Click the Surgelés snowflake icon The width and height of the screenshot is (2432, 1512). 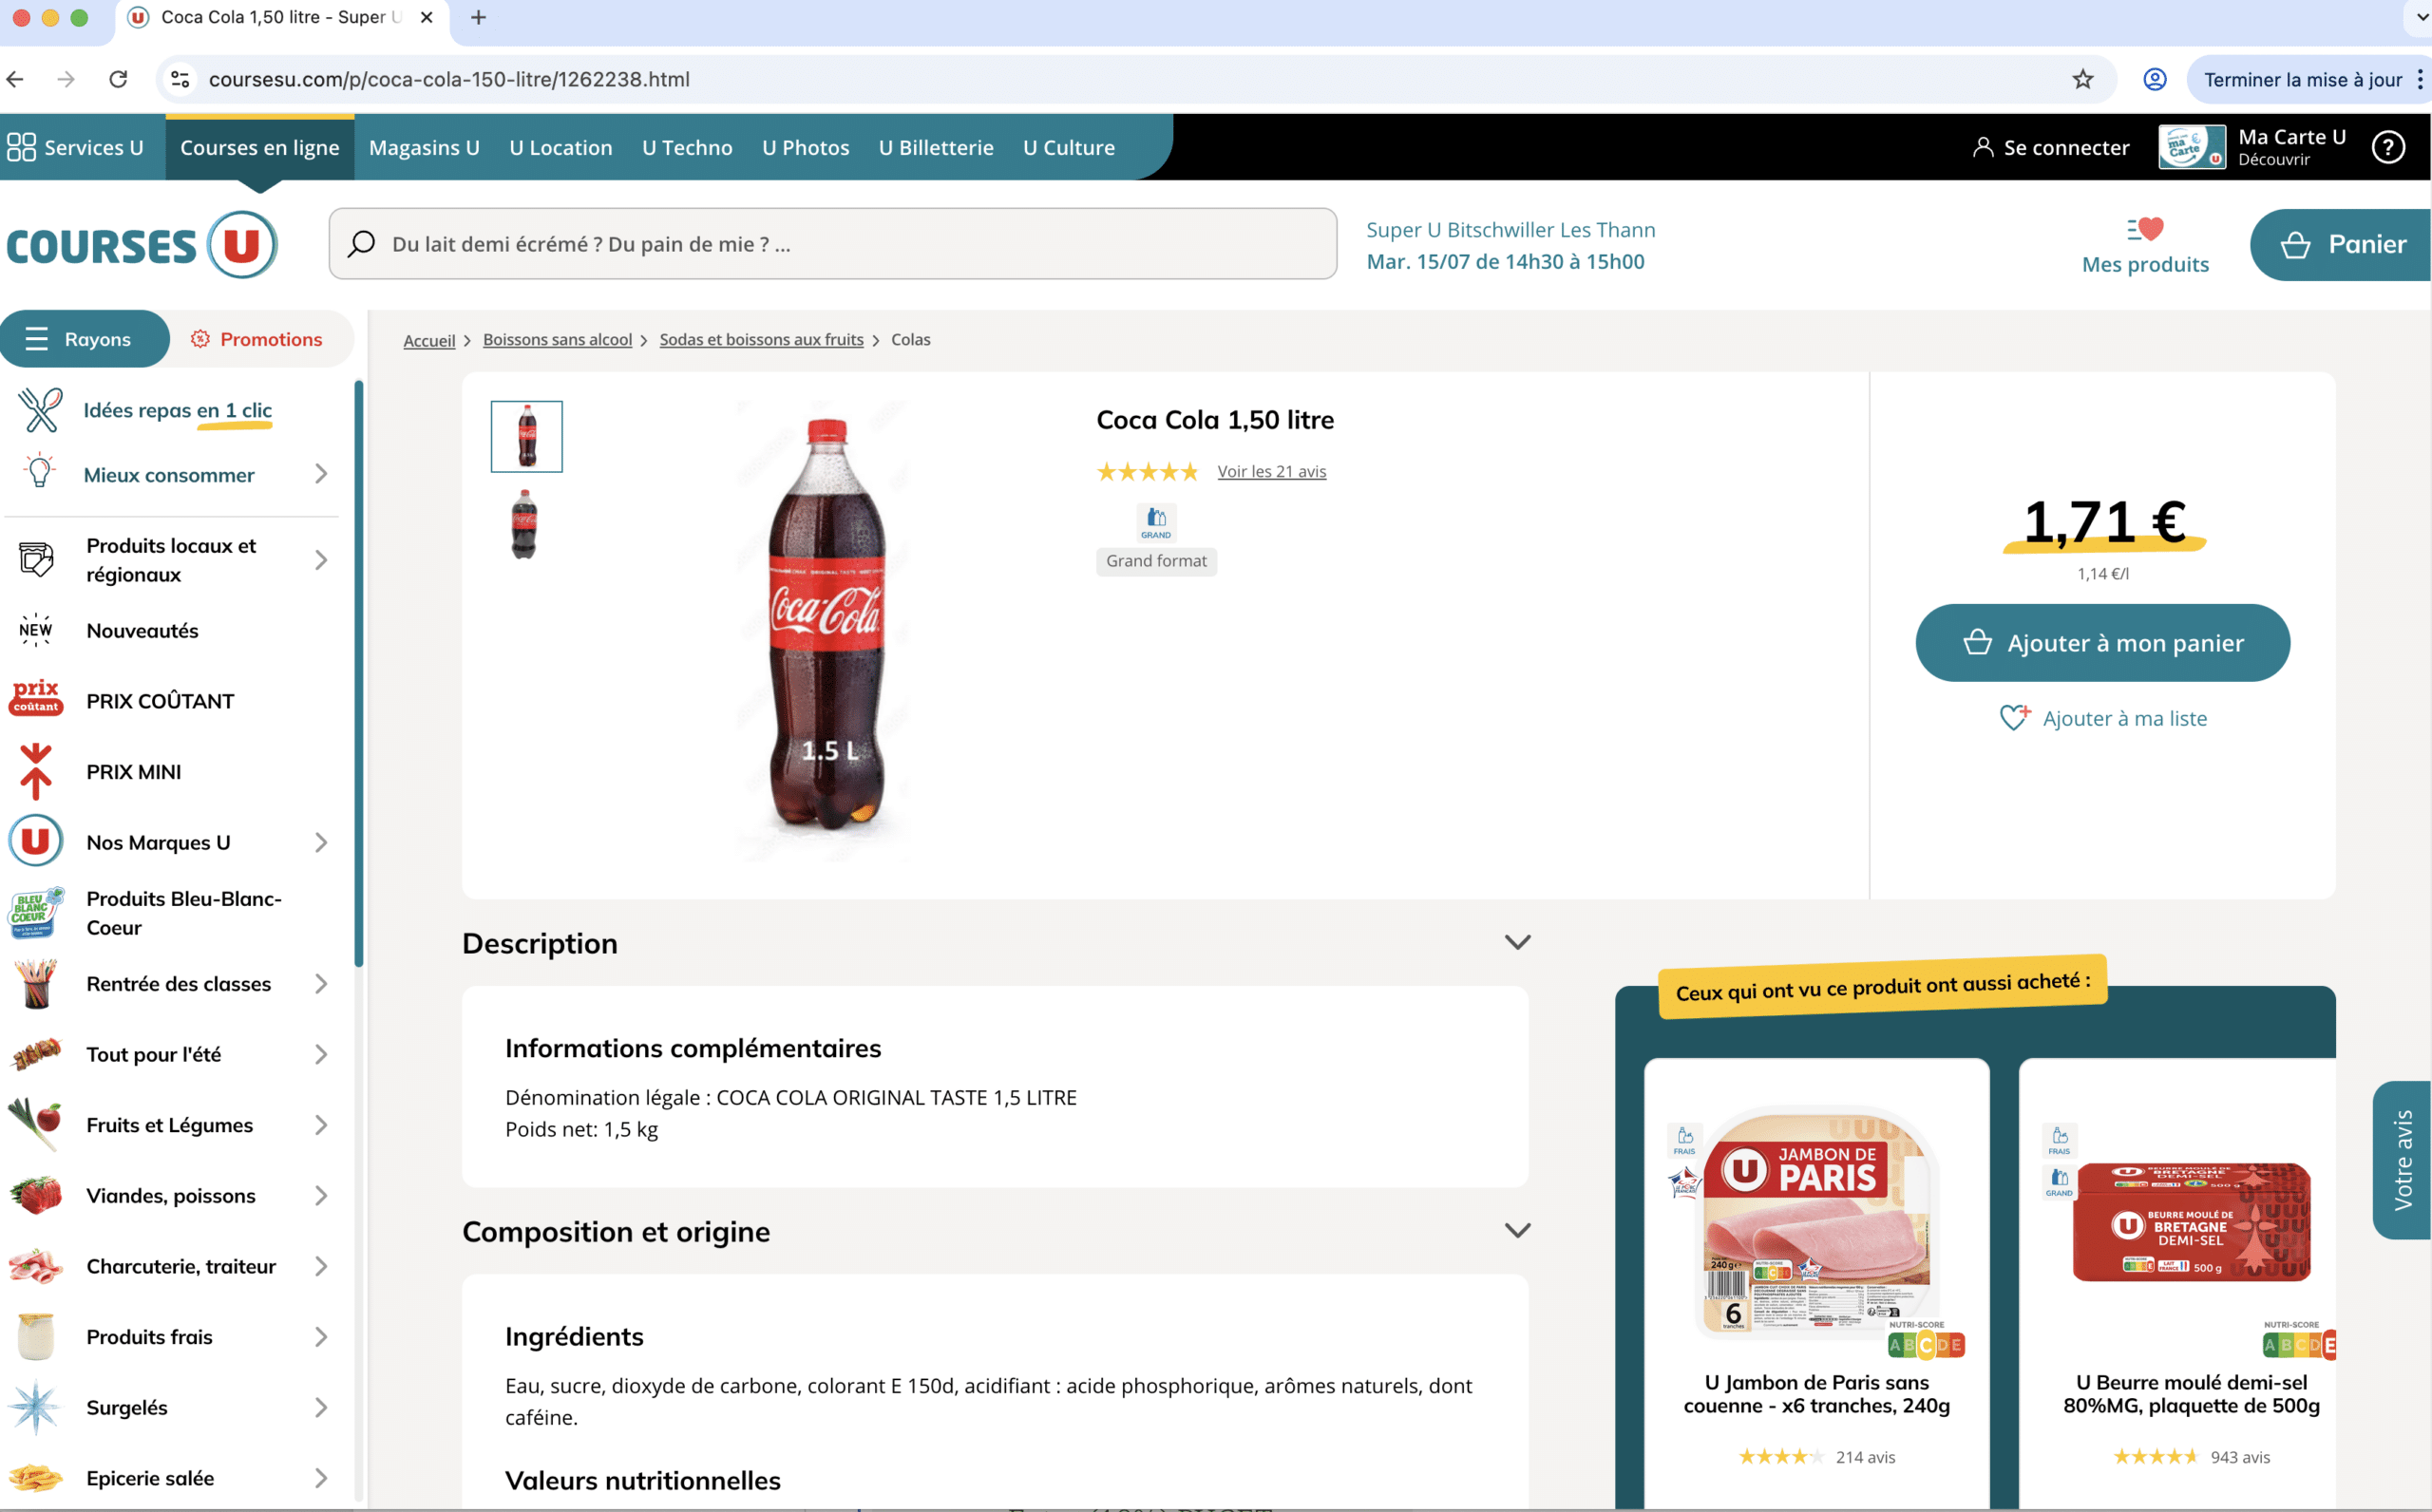click(x=36, y=1406)
